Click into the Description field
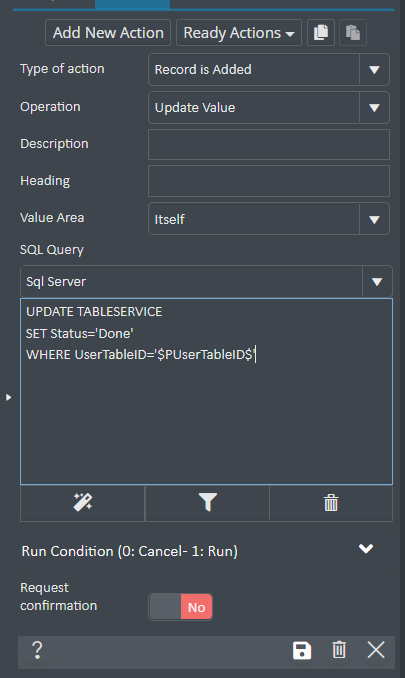This screenshot has height=678, width=405. coord(269,144)
